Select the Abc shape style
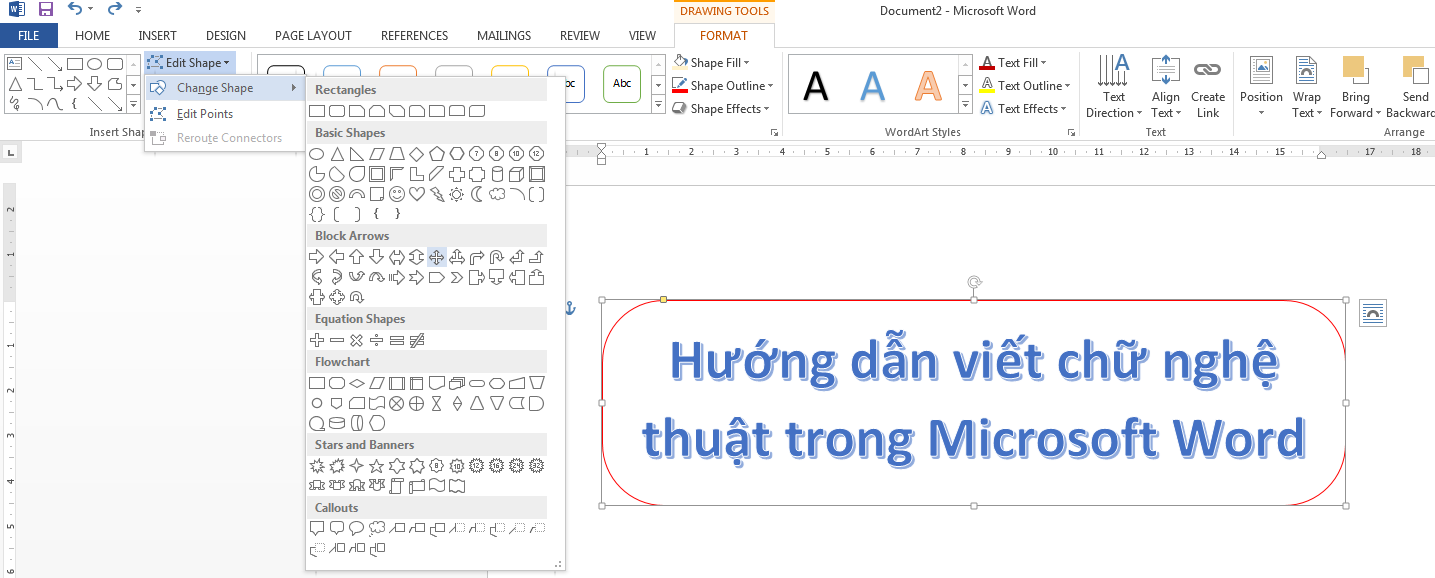The width and height of the screenshot is (1435, 578). click(621, 84)
